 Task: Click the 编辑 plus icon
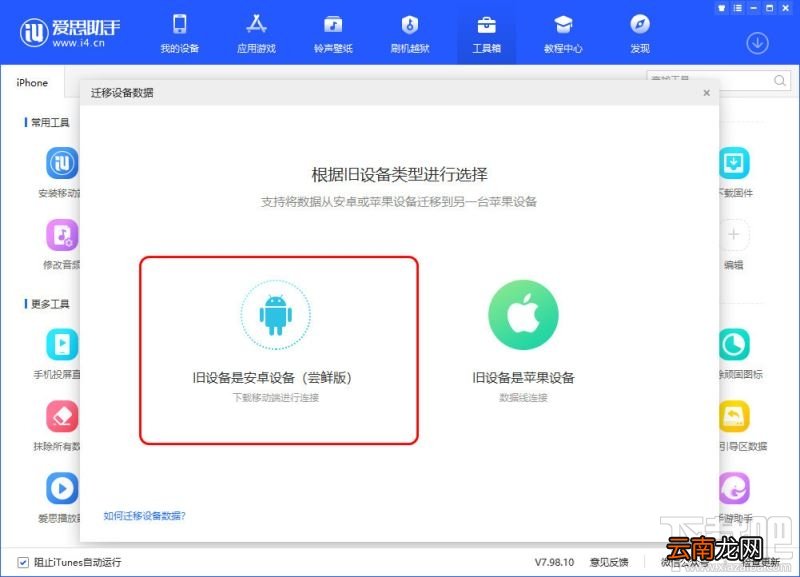(734, 235)
